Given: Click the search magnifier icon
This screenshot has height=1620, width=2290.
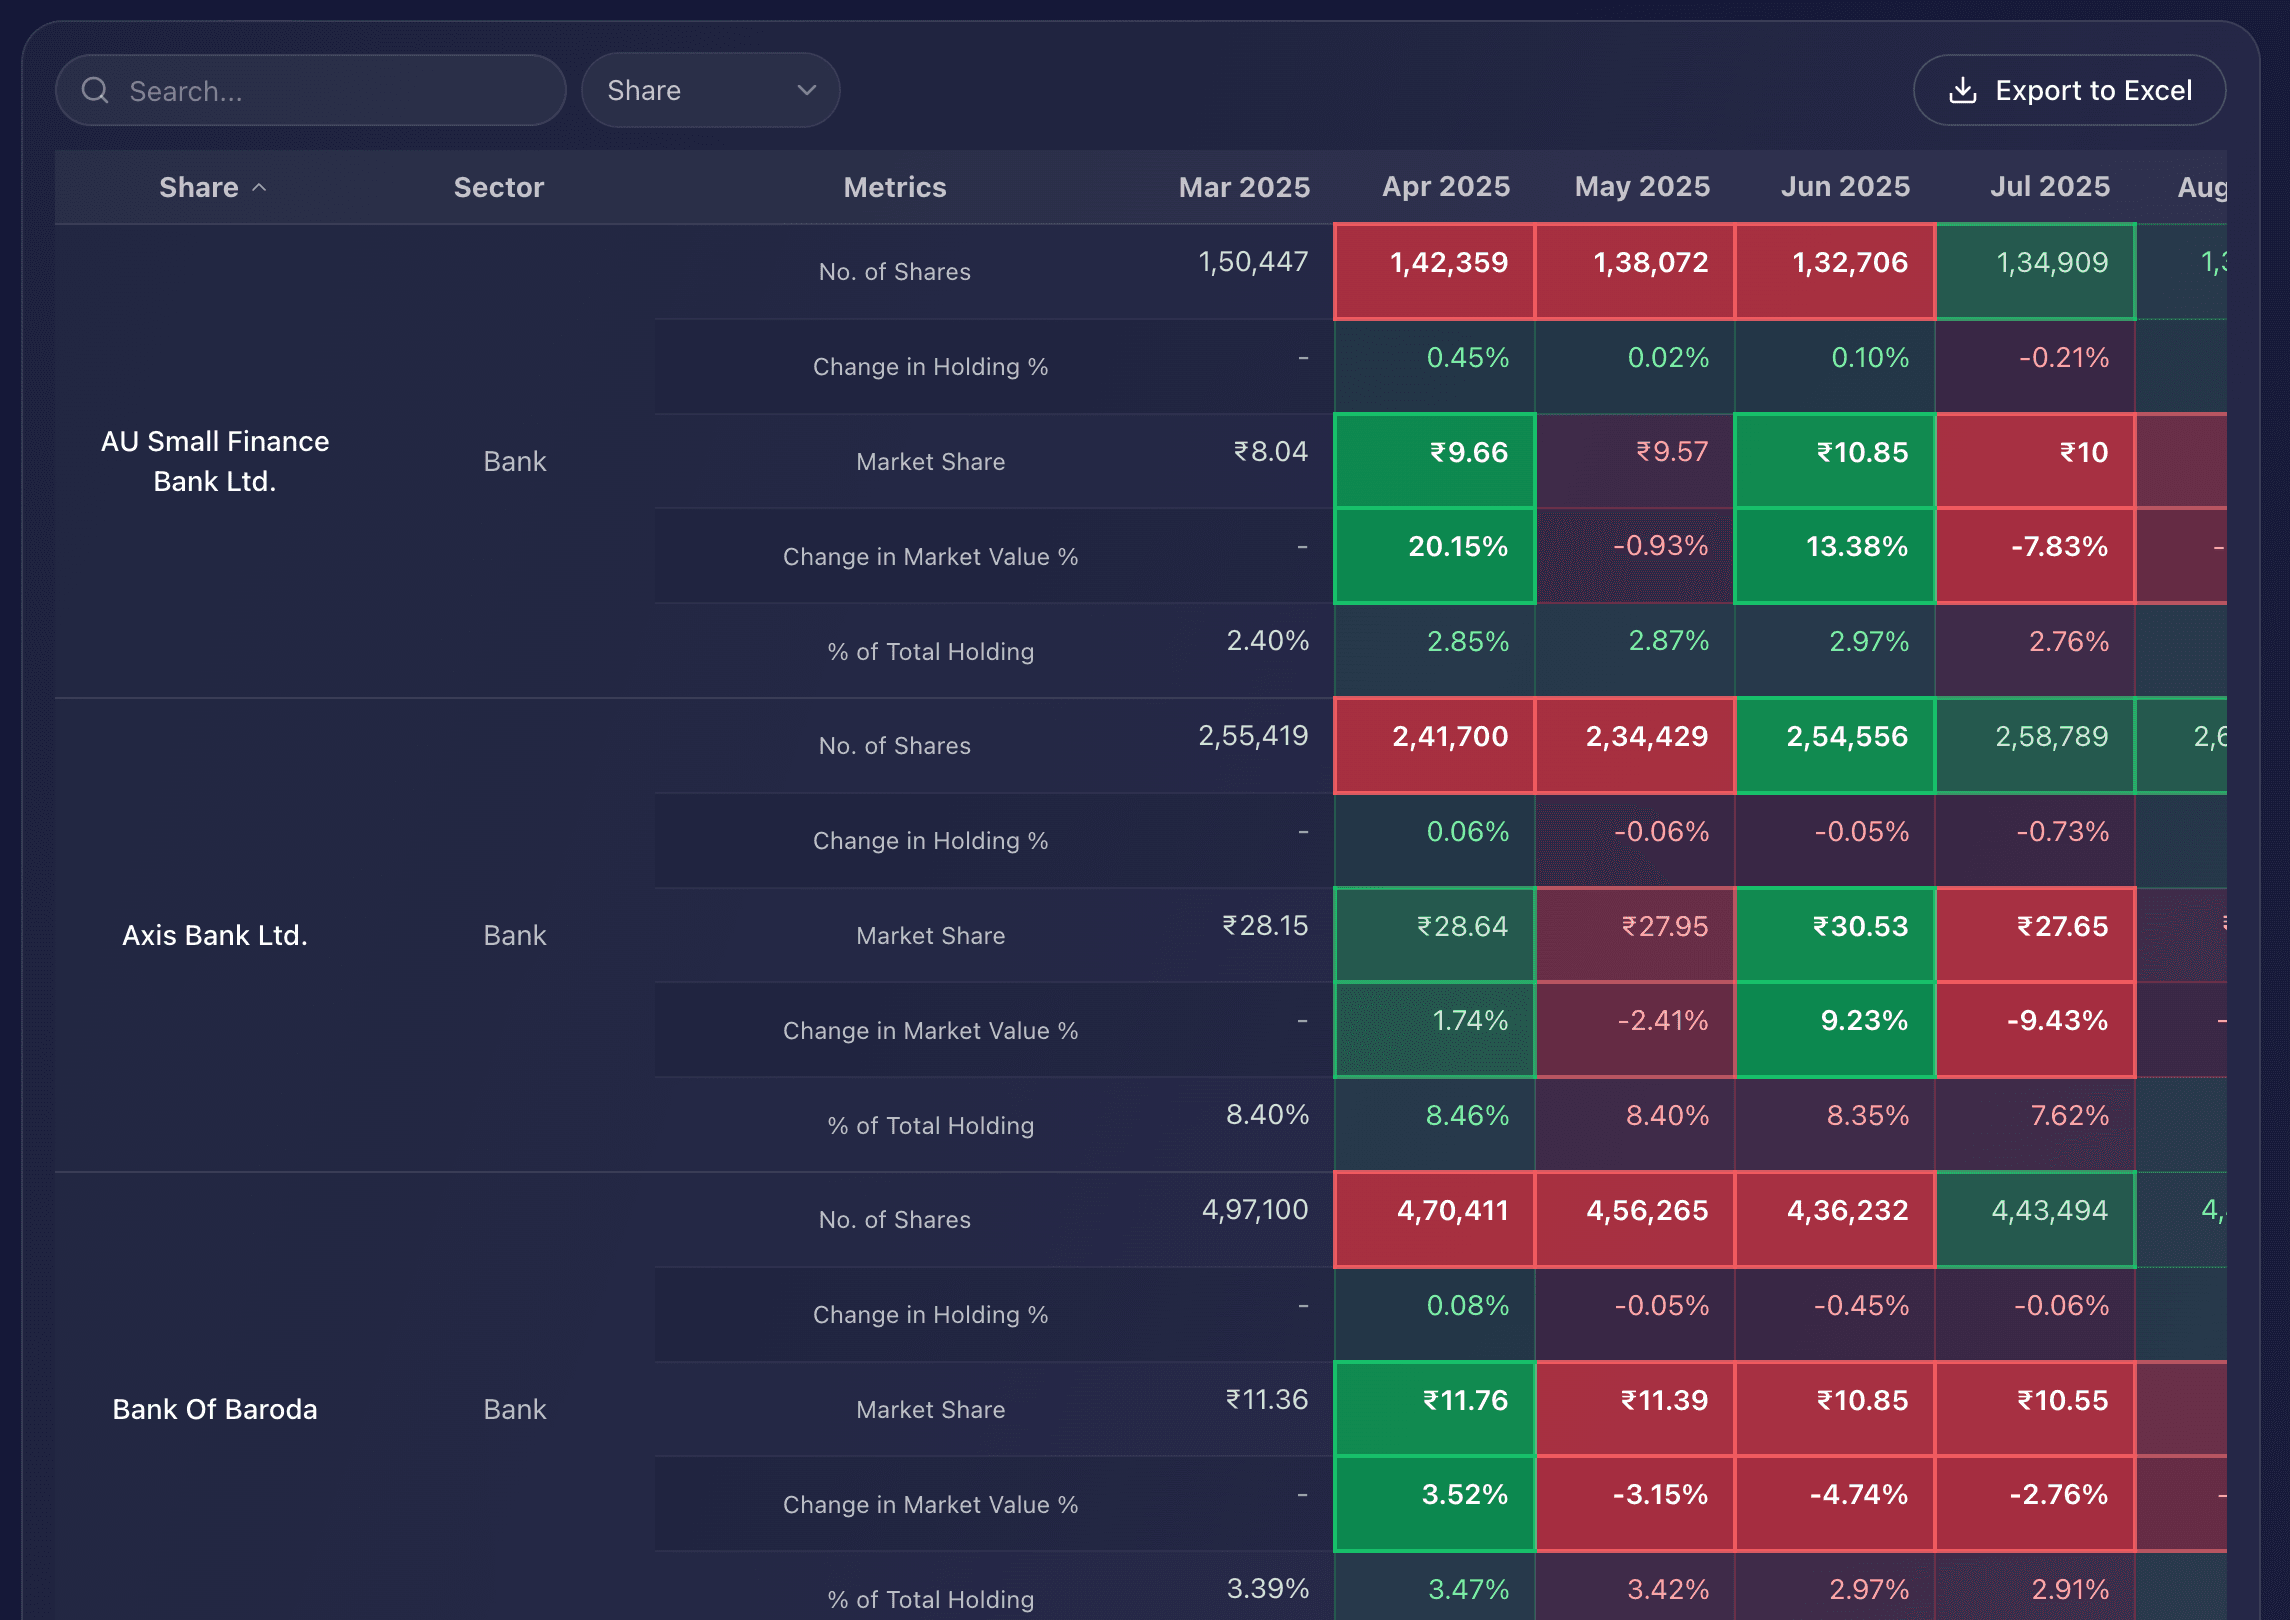Looking at the screenshot, I should (x=95, y=91).
